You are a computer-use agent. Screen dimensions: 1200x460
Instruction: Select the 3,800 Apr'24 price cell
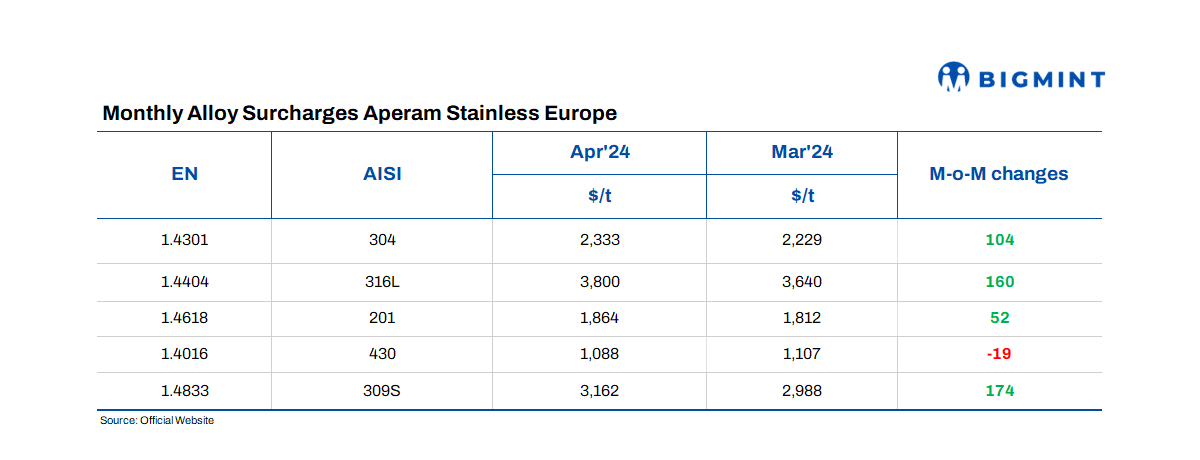coord(599,281)
